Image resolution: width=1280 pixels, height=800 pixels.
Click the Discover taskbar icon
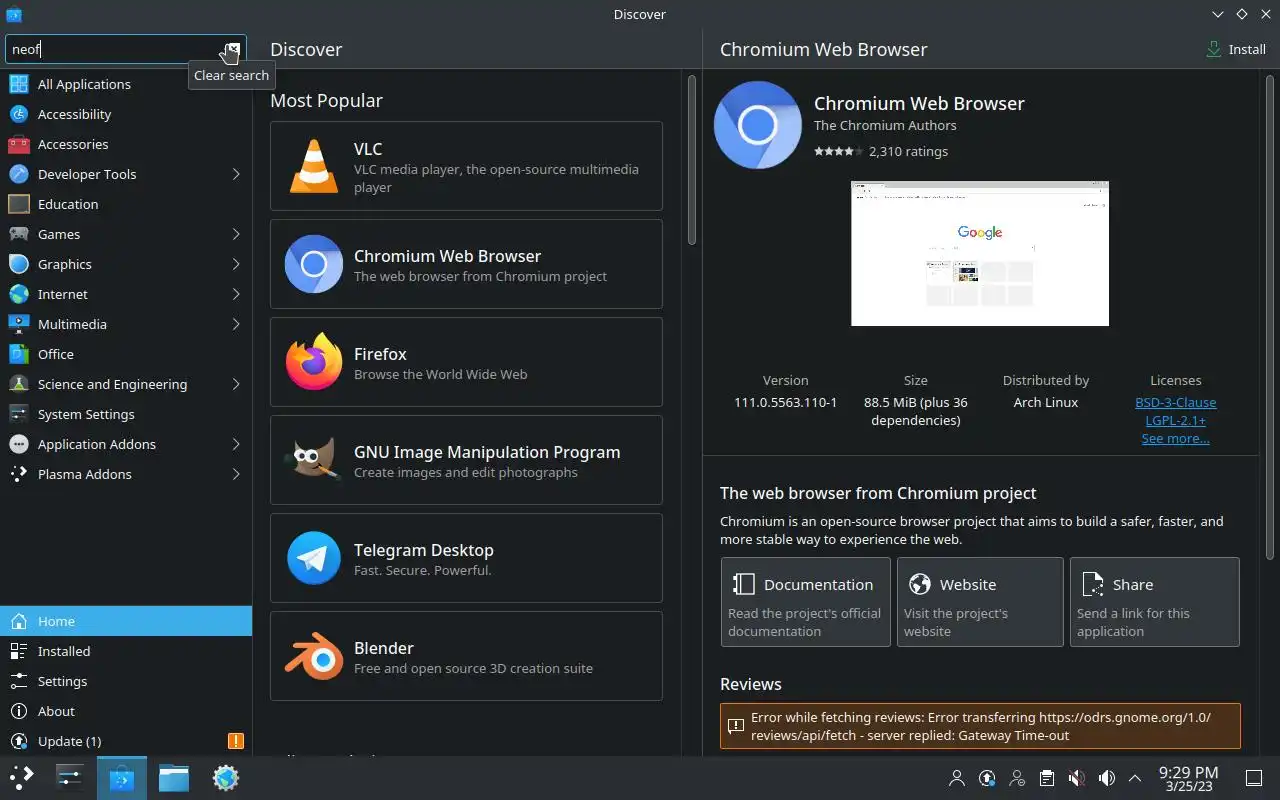coord(122,777)
